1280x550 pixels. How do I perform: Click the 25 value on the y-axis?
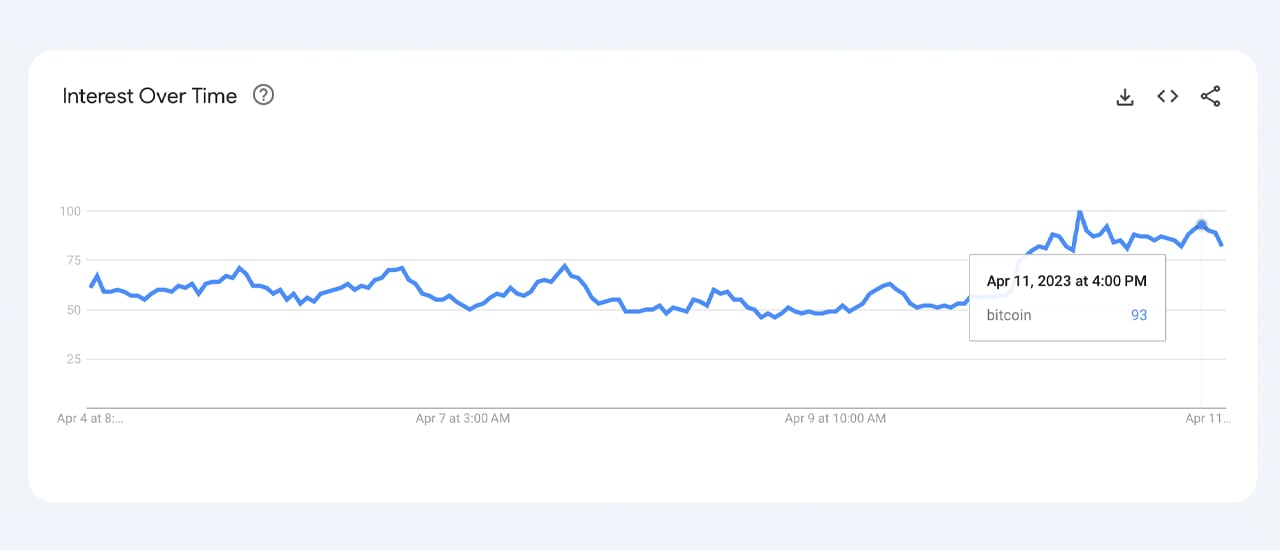[x=72, y=358]
